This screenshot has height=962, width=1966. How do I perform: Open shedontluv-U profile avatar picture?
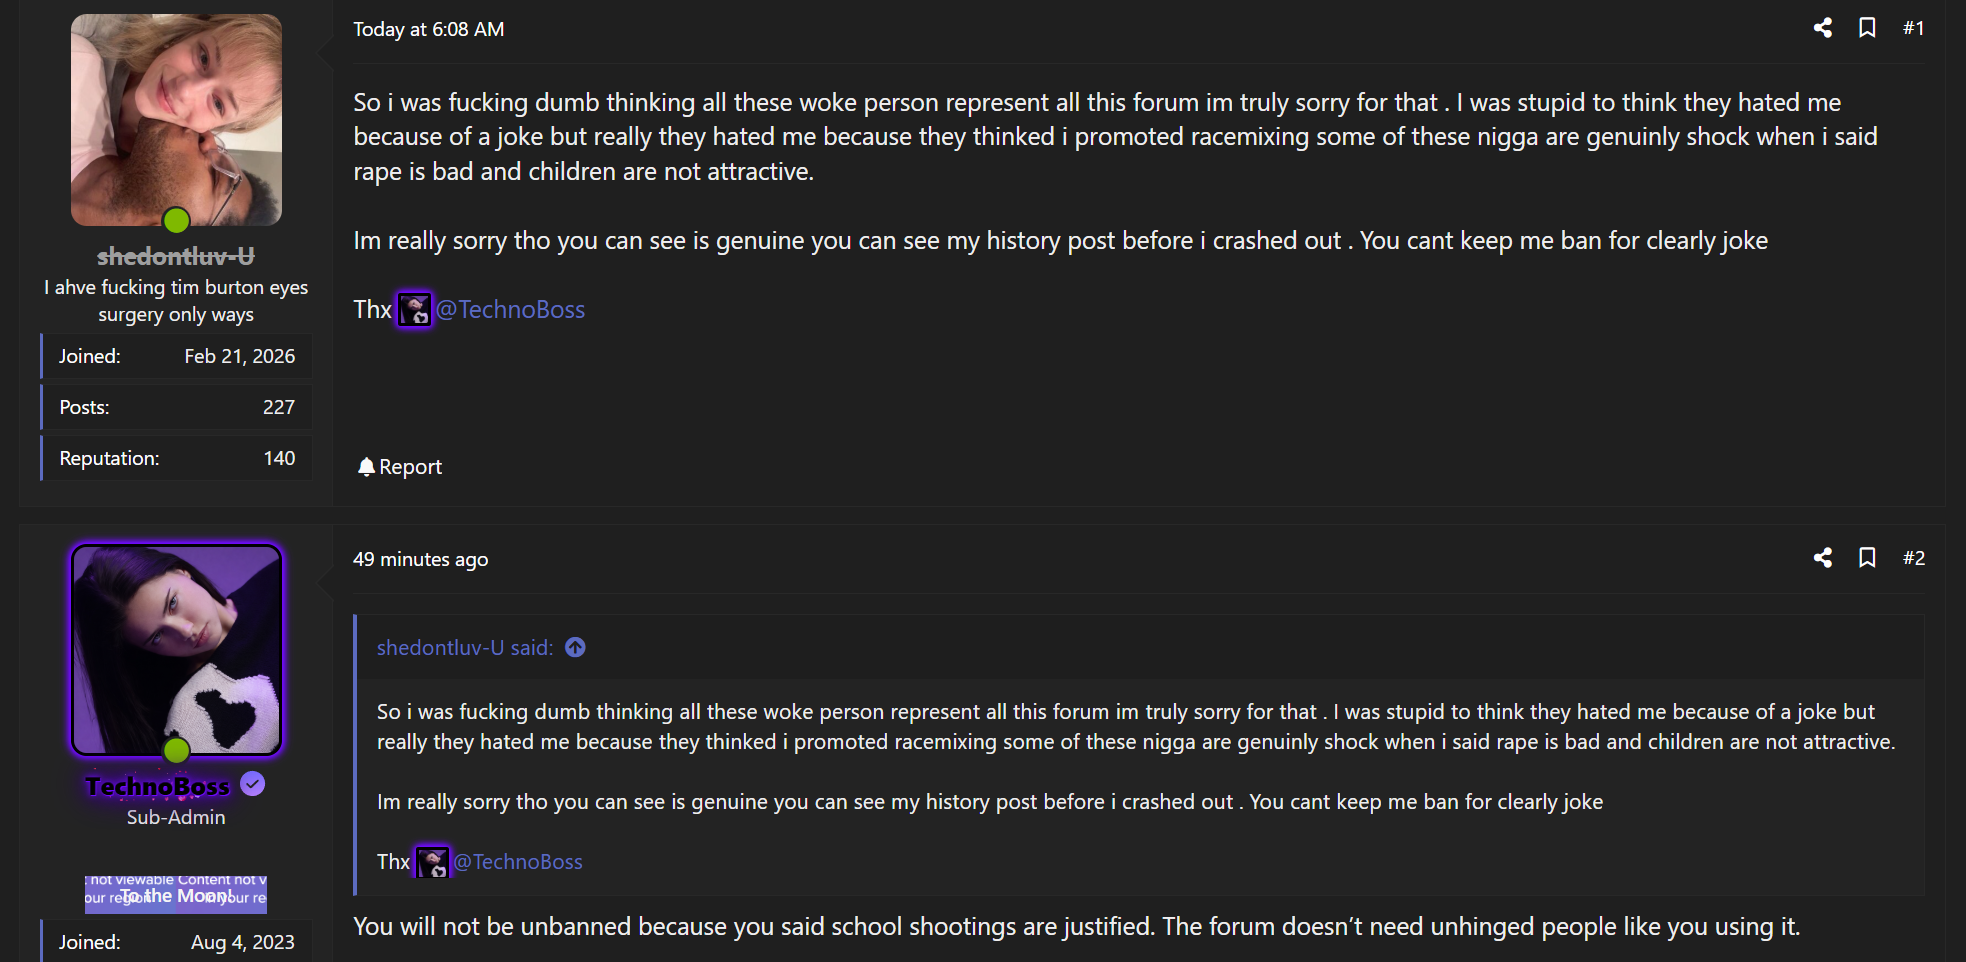coord(176,120)
